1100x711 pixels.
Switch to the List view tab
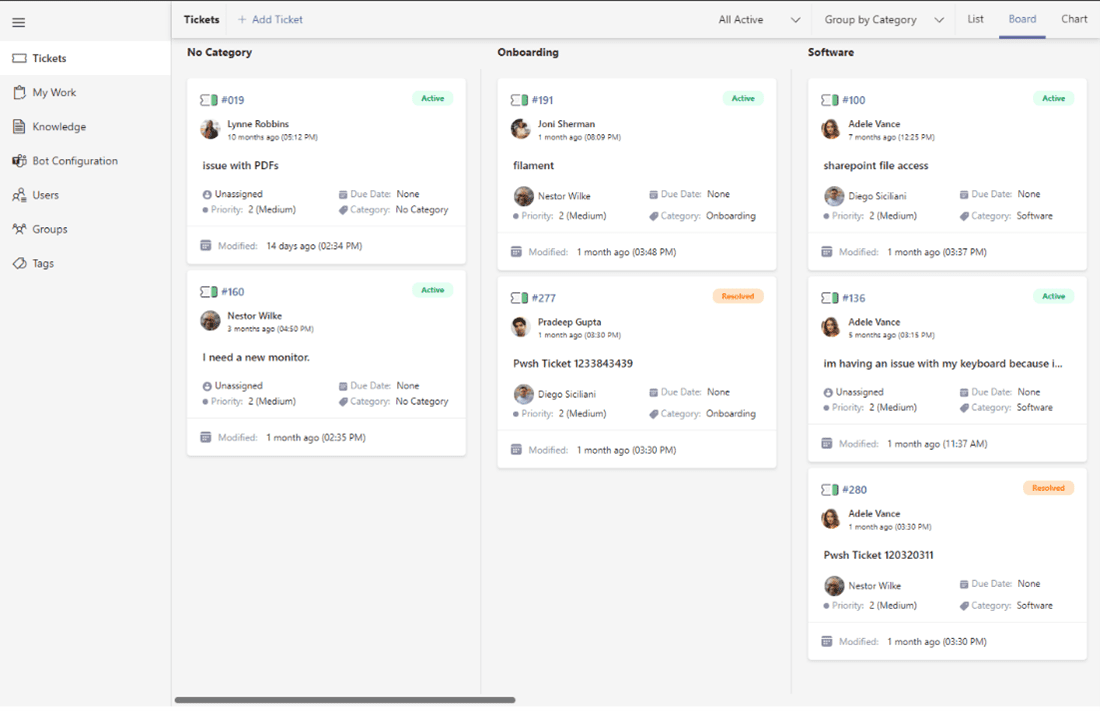tap(975, 19)
